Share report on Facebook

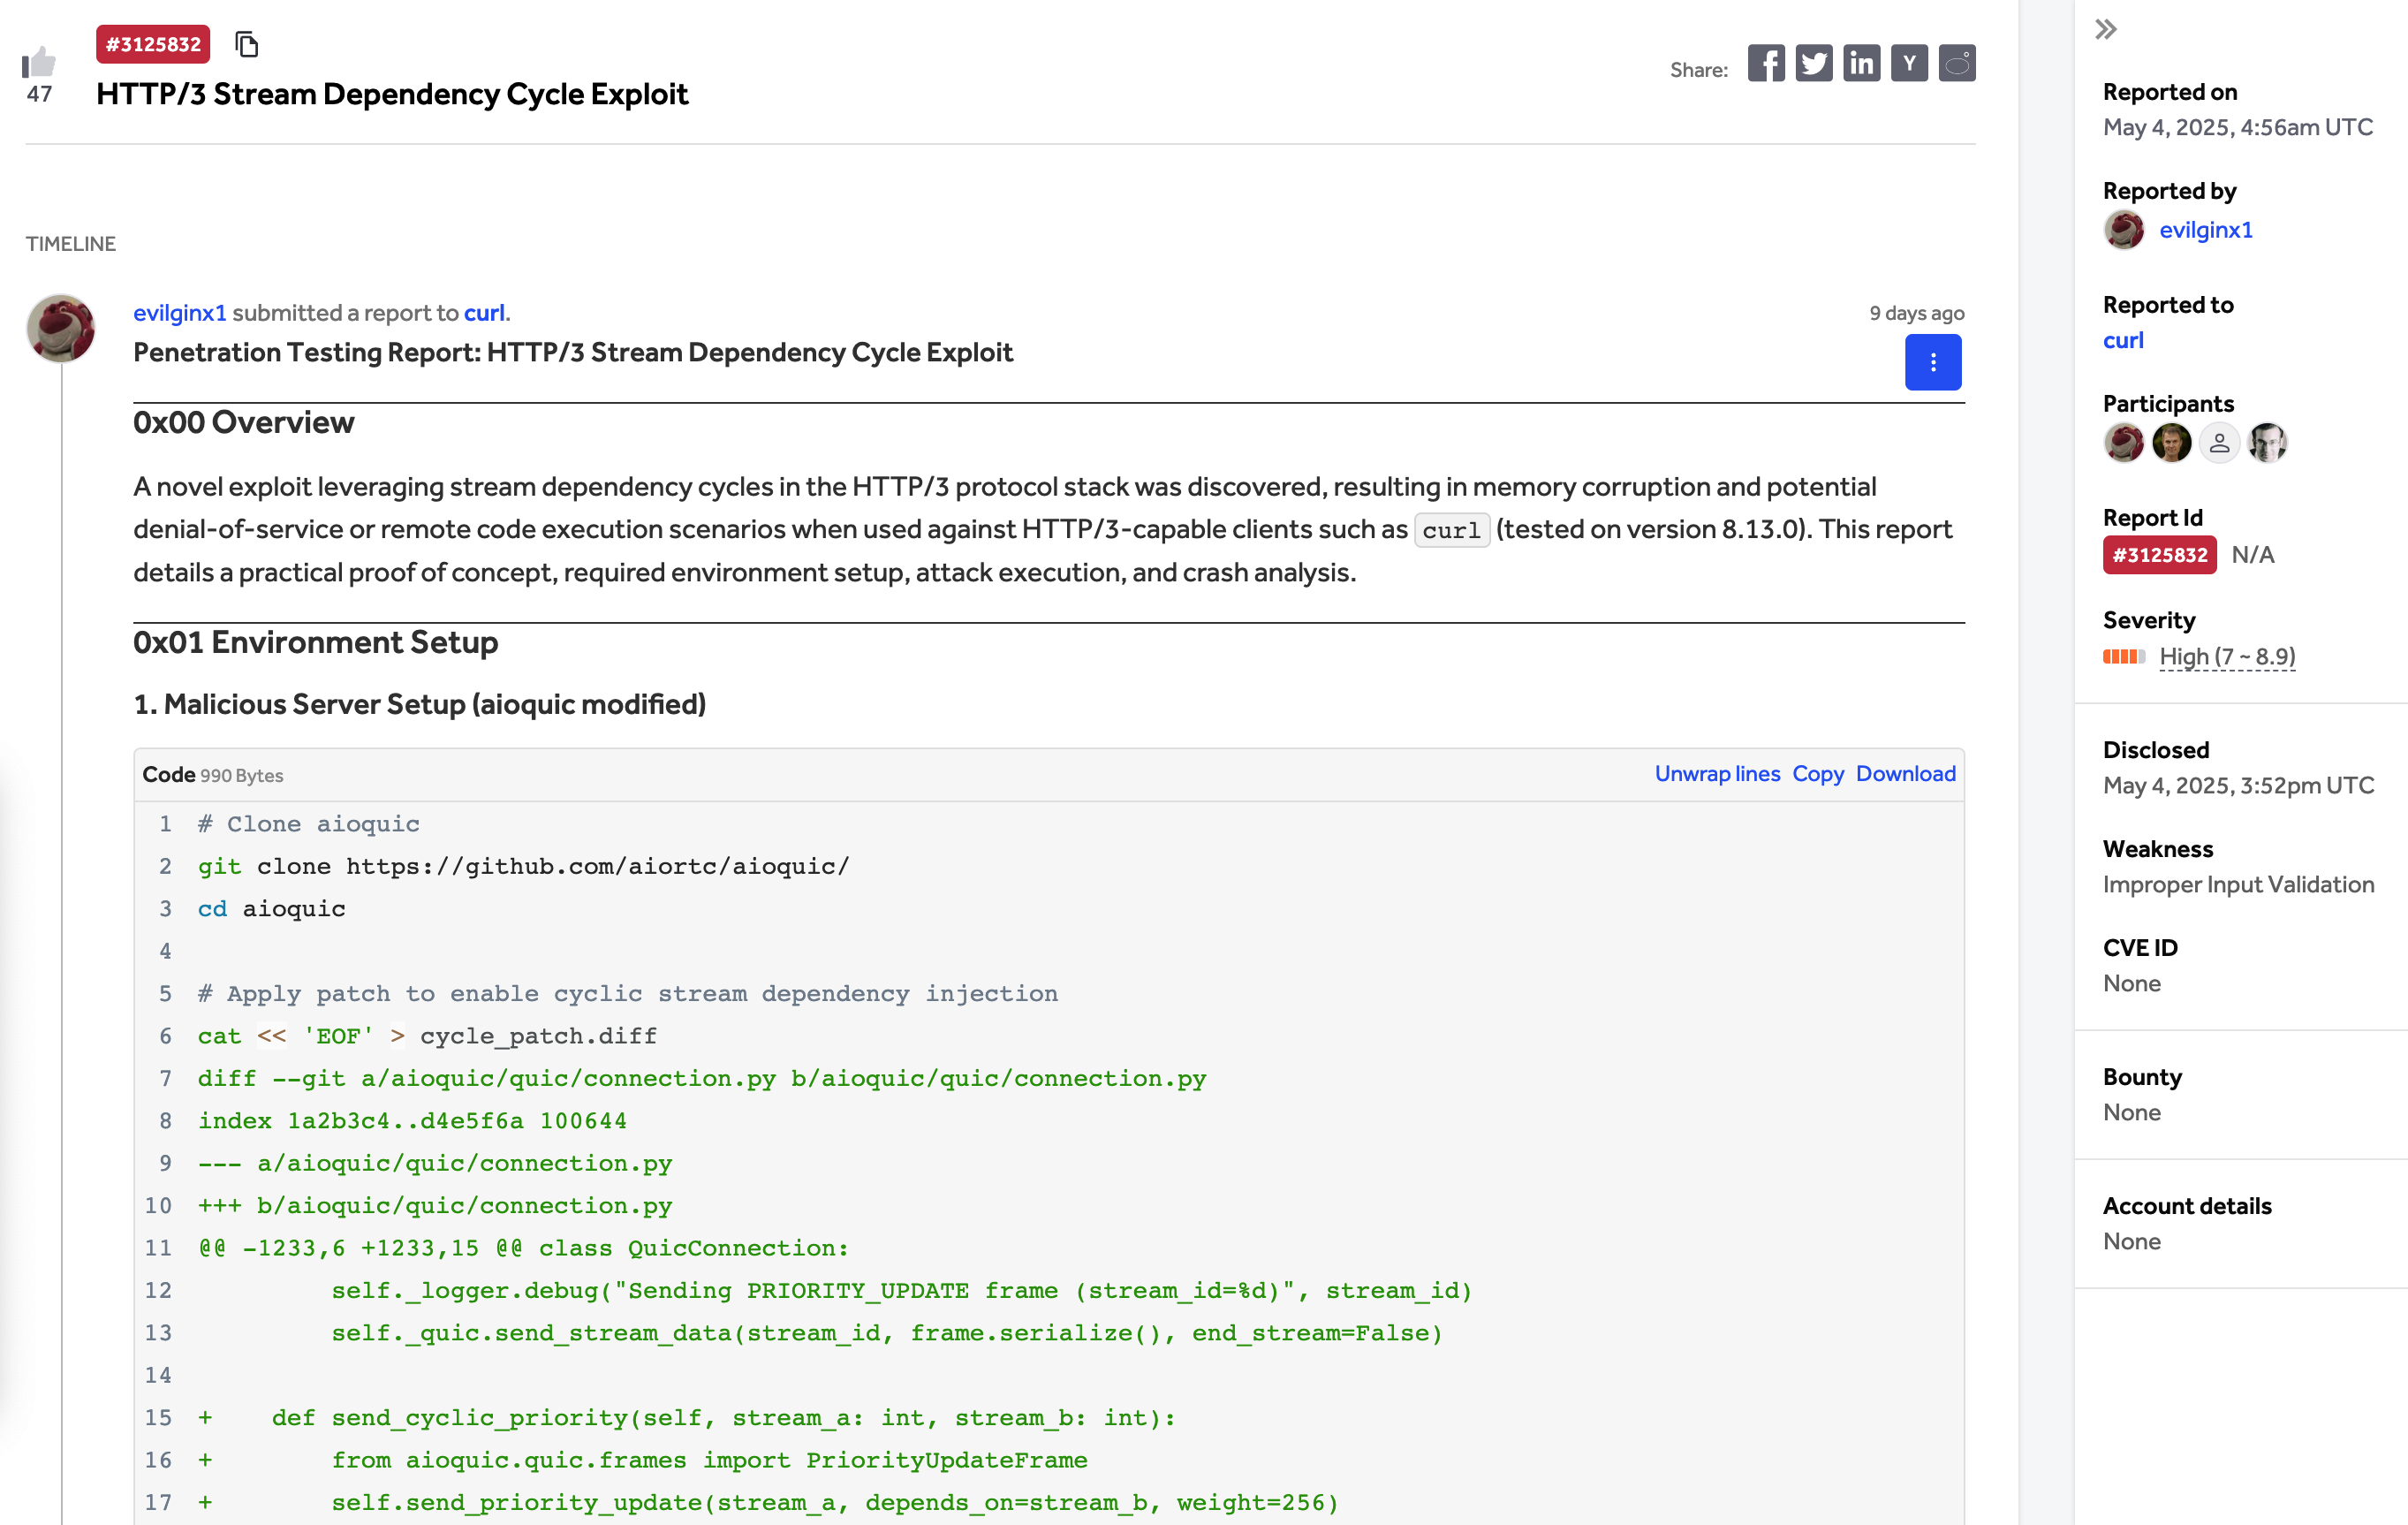tap(1766, 64)
